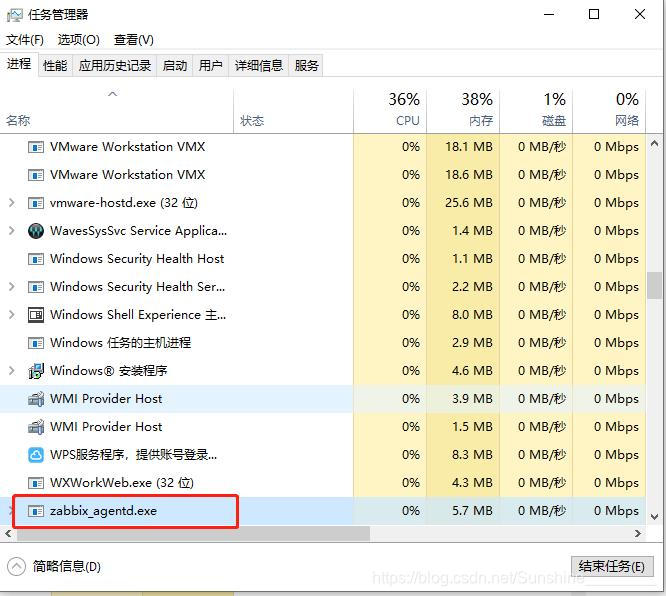
Task: Sort by the 状态 column header
Action: click(293, 111)
